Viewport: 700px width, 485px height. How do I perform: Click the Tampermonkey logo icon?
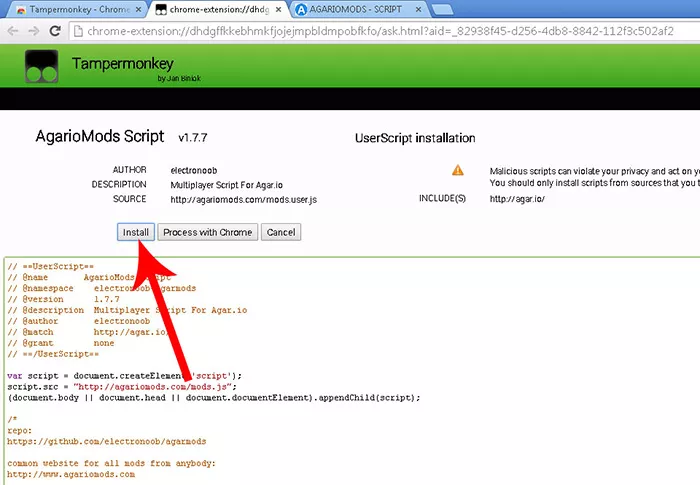[x=42, y=66]
